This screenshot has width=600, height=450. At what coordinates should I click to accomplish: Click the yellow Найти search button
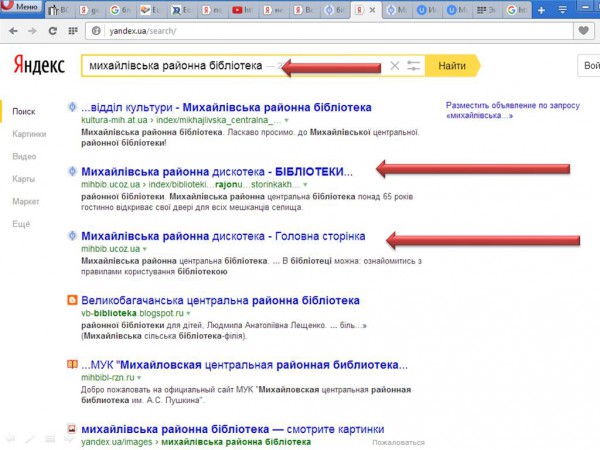tap(452, 66)
